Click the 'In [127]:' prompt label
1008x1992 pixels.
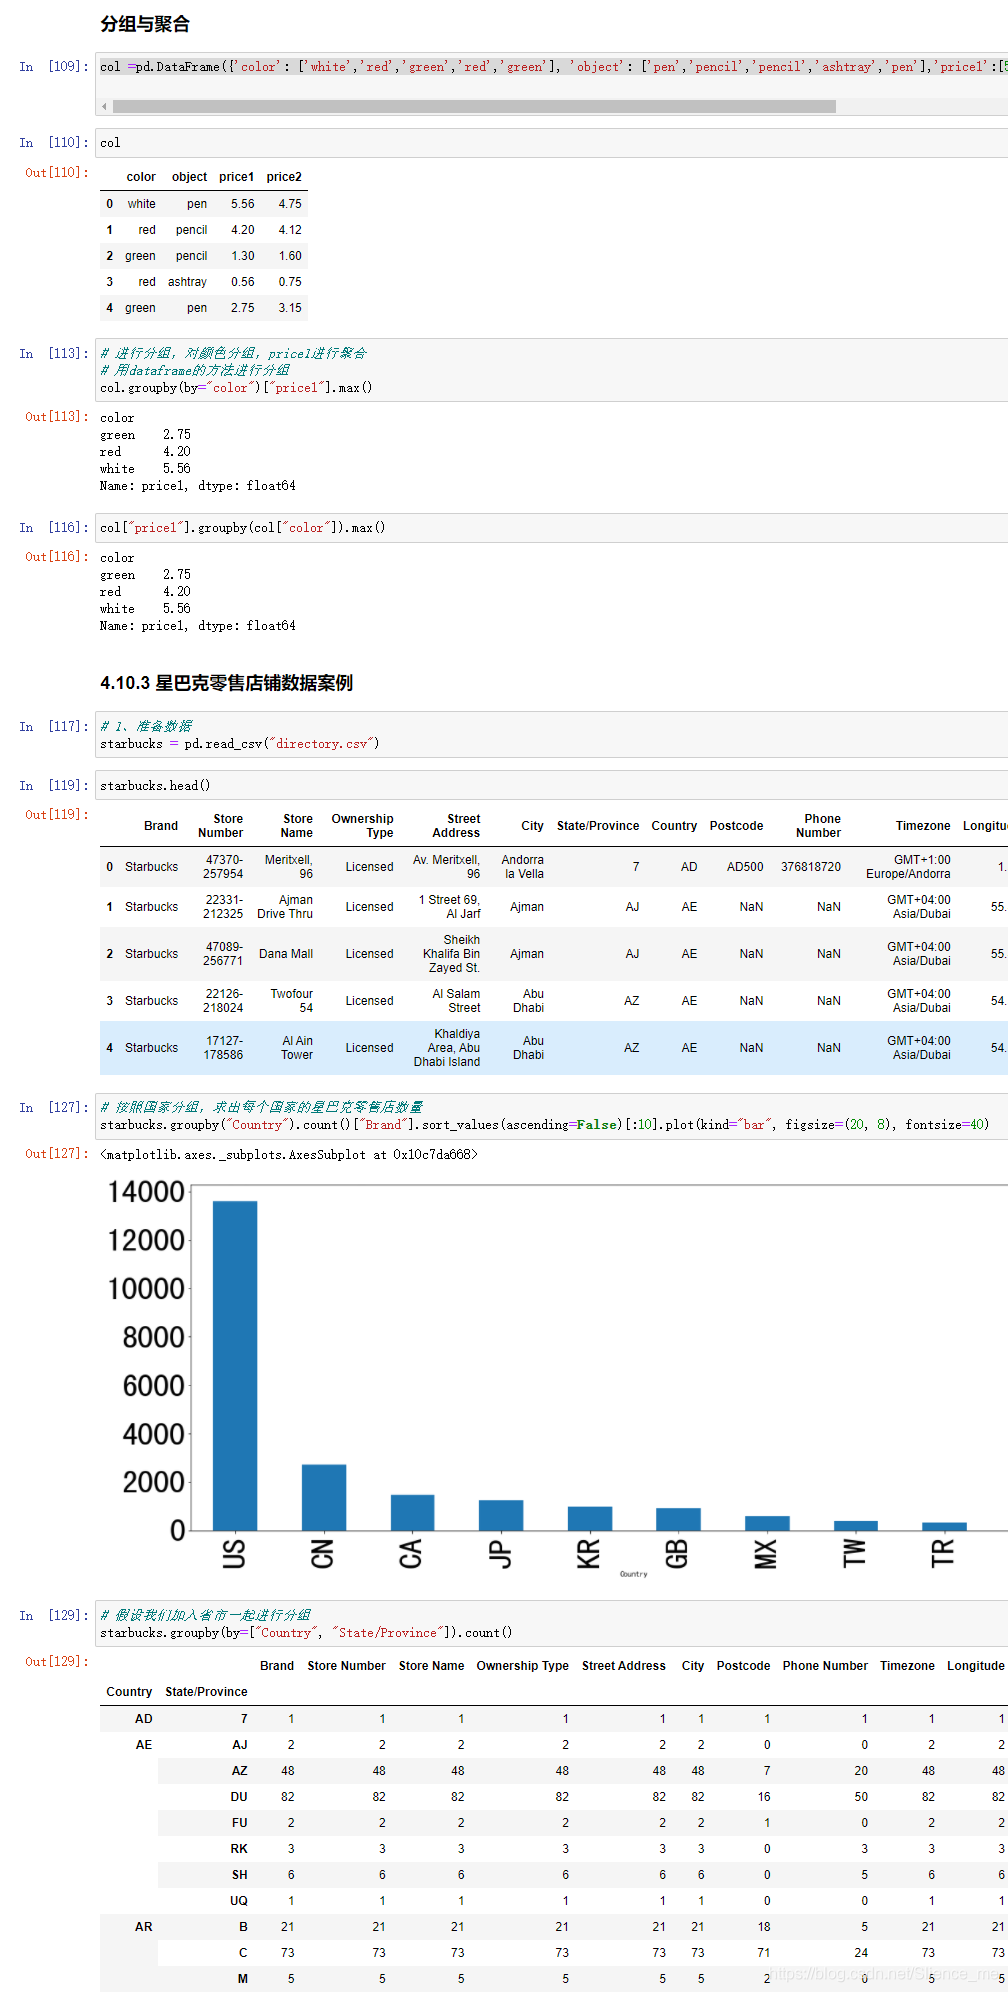coord(54,1108)
